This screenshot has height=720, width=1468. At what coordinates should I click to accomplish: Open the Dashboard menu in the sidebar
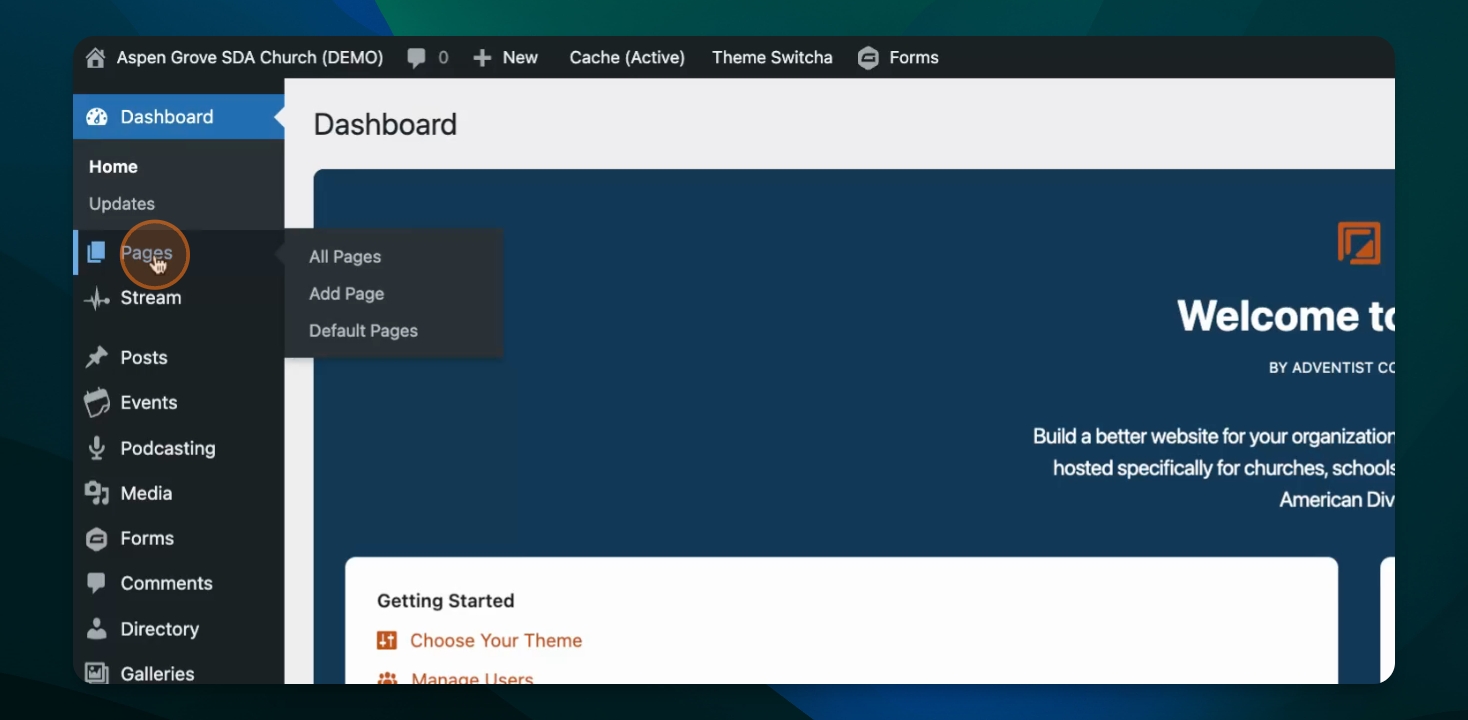(x=178, y=117)
